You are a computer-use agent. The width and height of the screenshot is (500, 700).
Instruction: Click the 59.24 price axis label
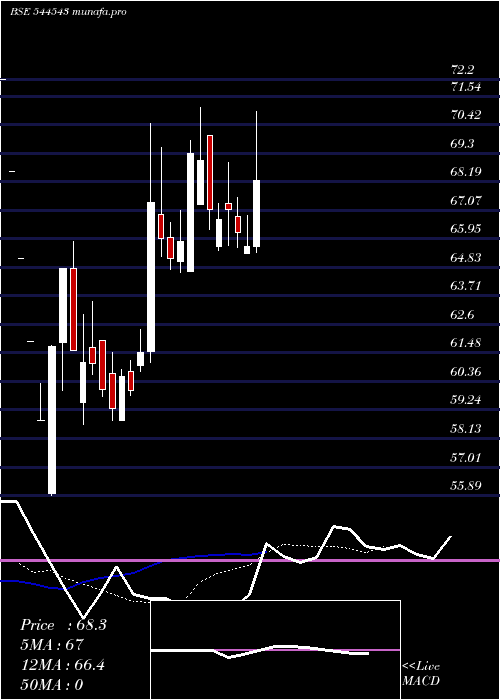[x=466, y=400]
